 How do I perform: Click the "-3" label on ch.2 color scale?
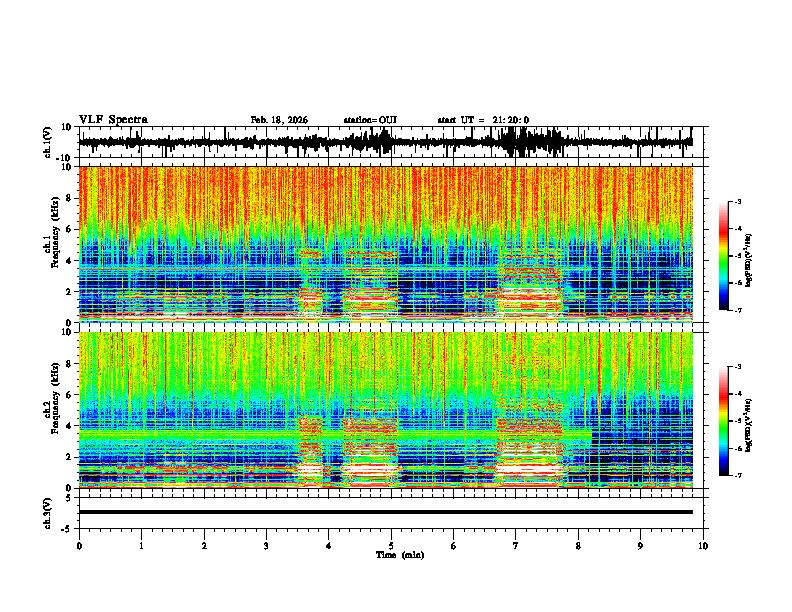click(737, 367)
